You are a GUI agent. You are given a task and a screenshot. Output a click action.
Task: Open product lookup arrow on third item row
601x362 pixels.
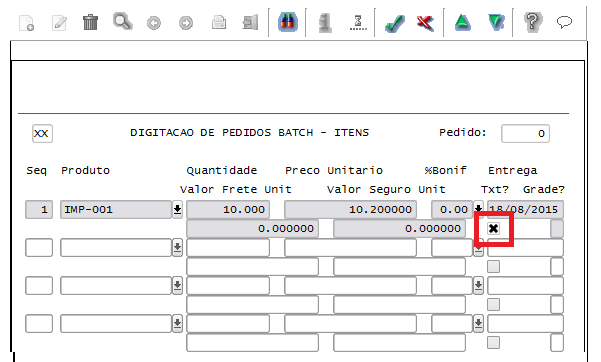tap(177, 286)
